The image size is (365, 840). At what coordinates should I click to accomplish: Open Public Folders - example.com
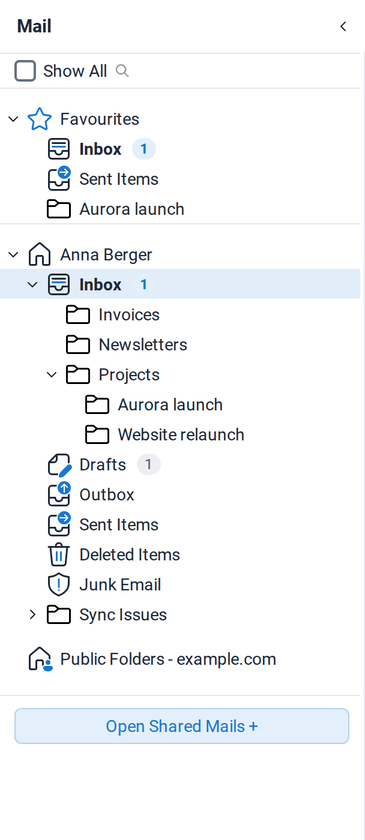(x=168, y=659)
